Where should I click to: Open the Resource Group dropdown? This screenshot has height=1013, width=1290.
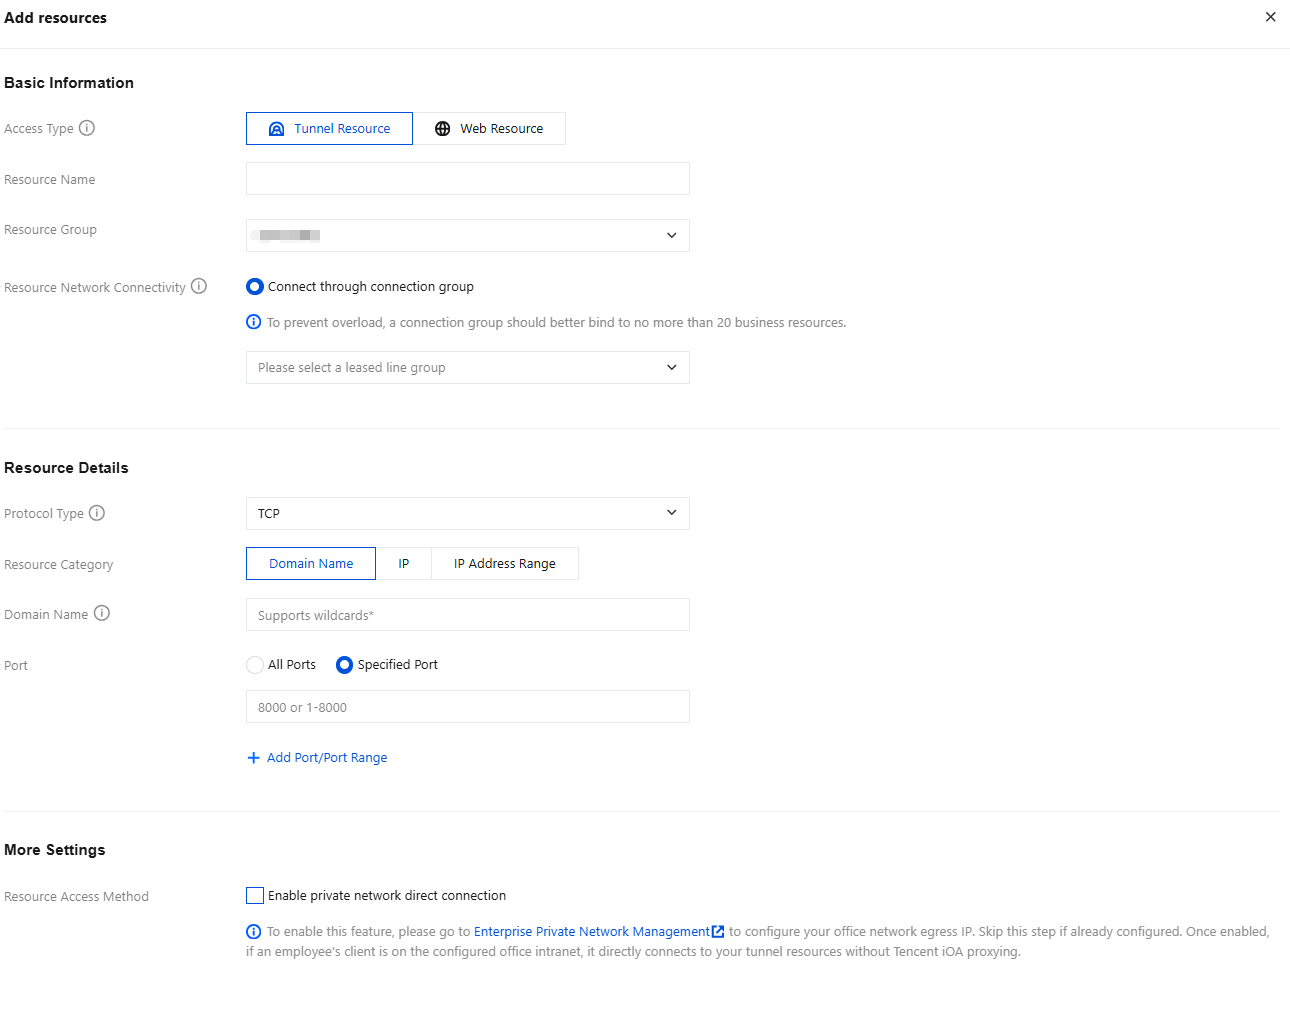point(468,236)
